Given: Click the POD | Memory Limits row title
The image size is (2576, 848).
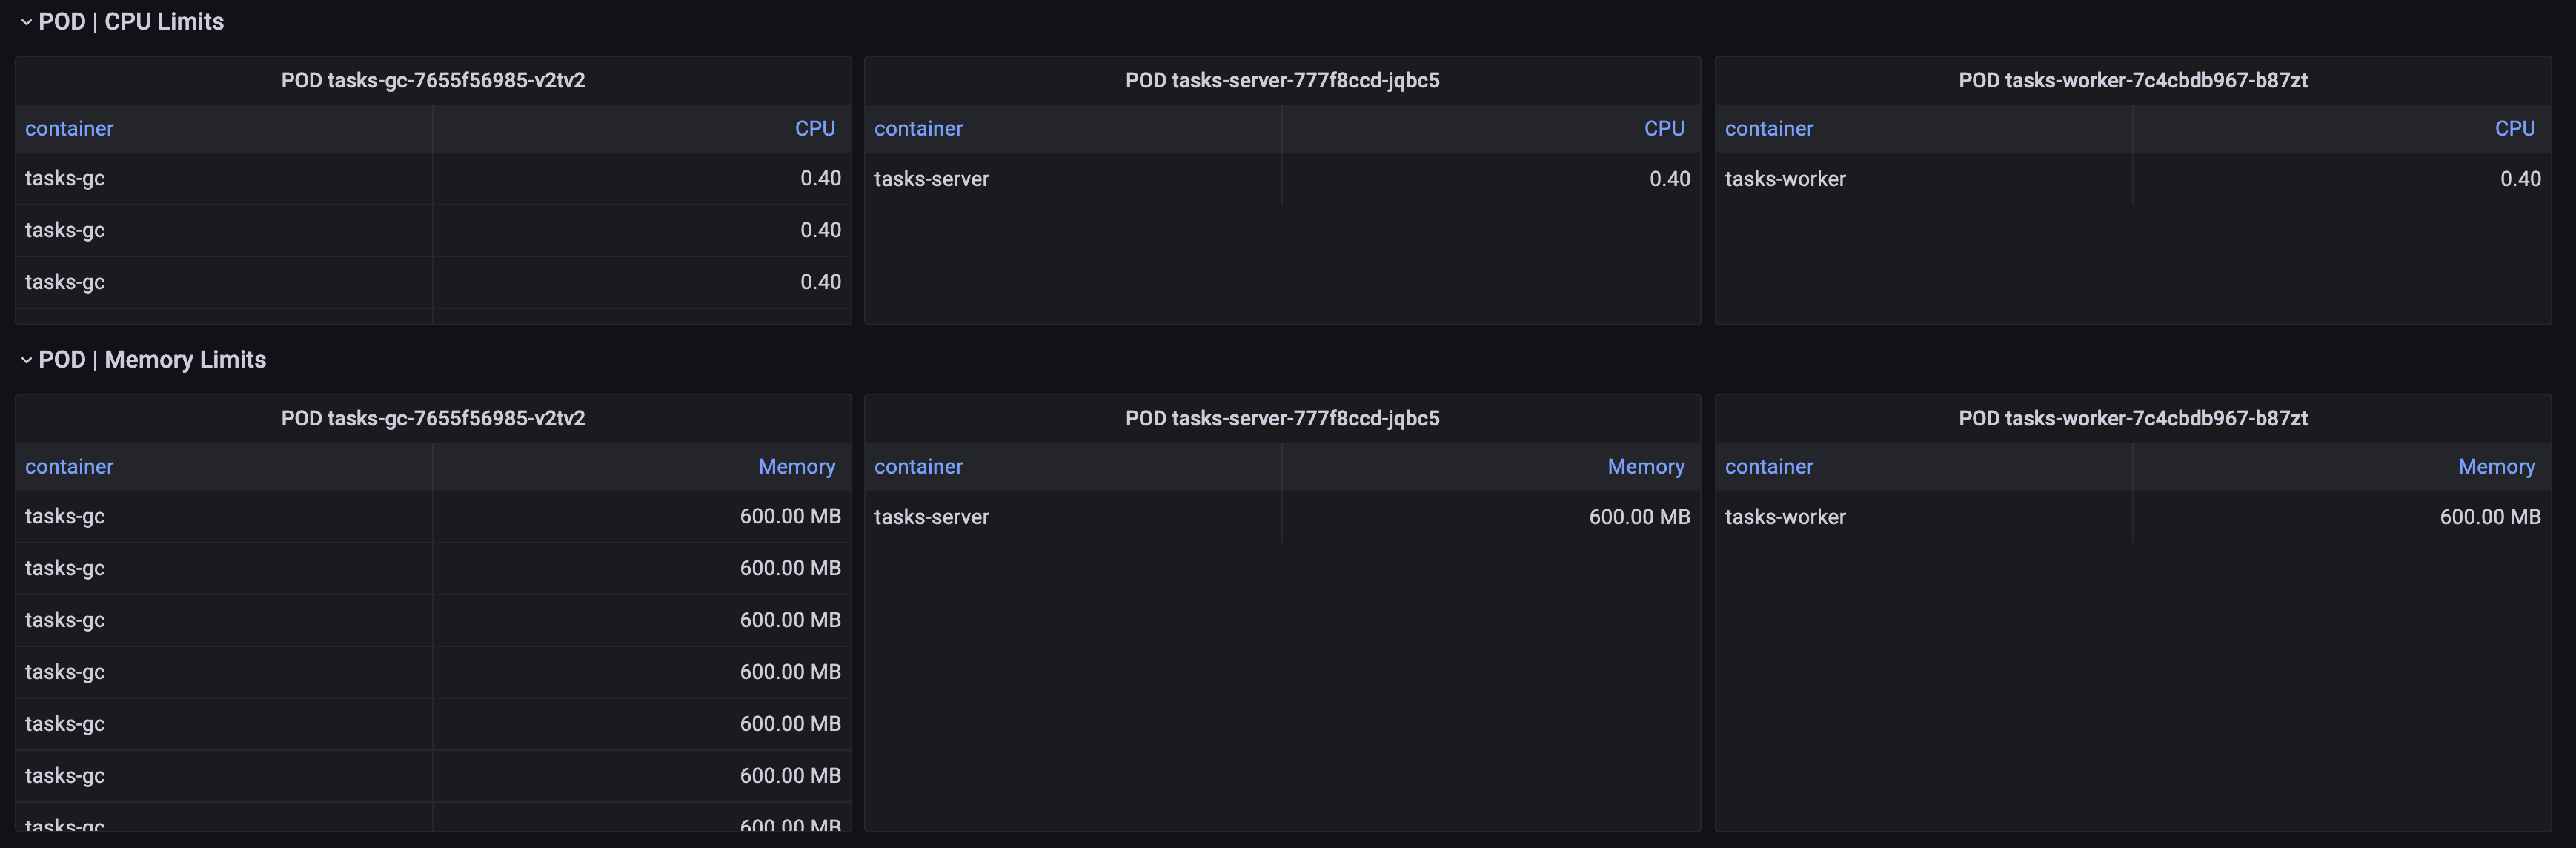Looking at the screenshot, I should coord(152,360).
